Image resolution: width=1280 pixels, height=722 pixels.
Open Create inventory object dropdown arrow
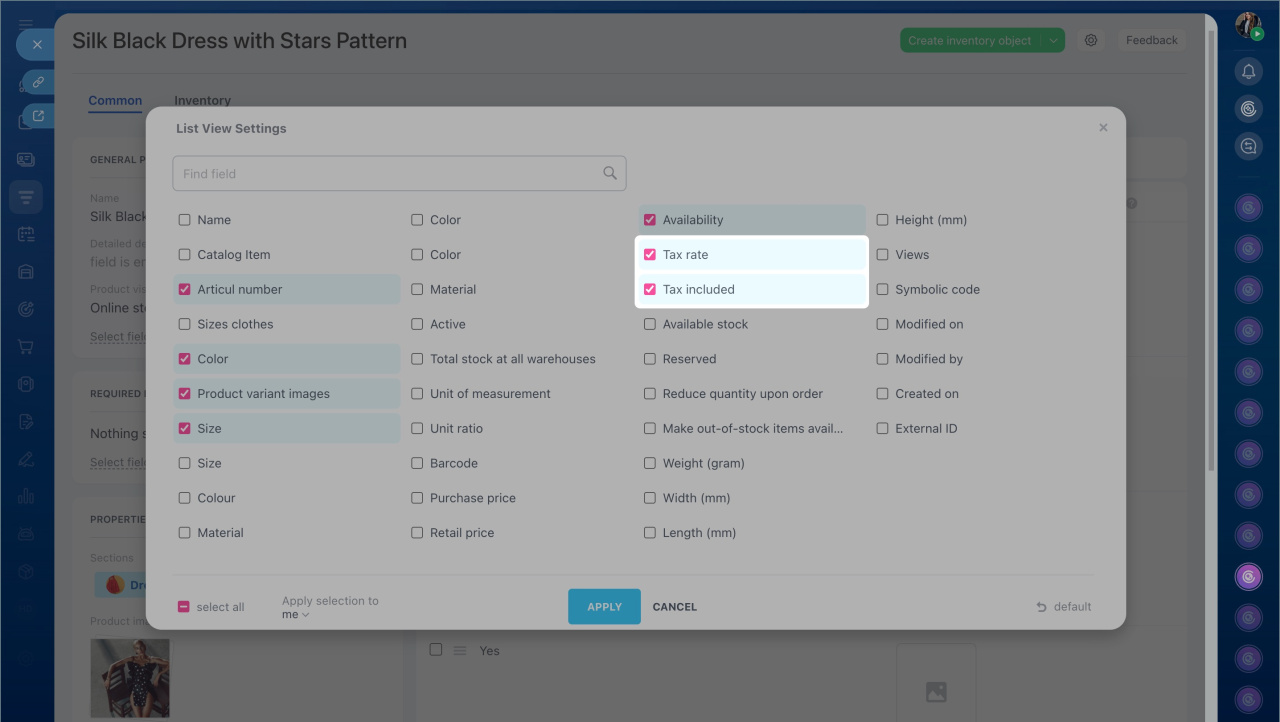[1053, 41]
